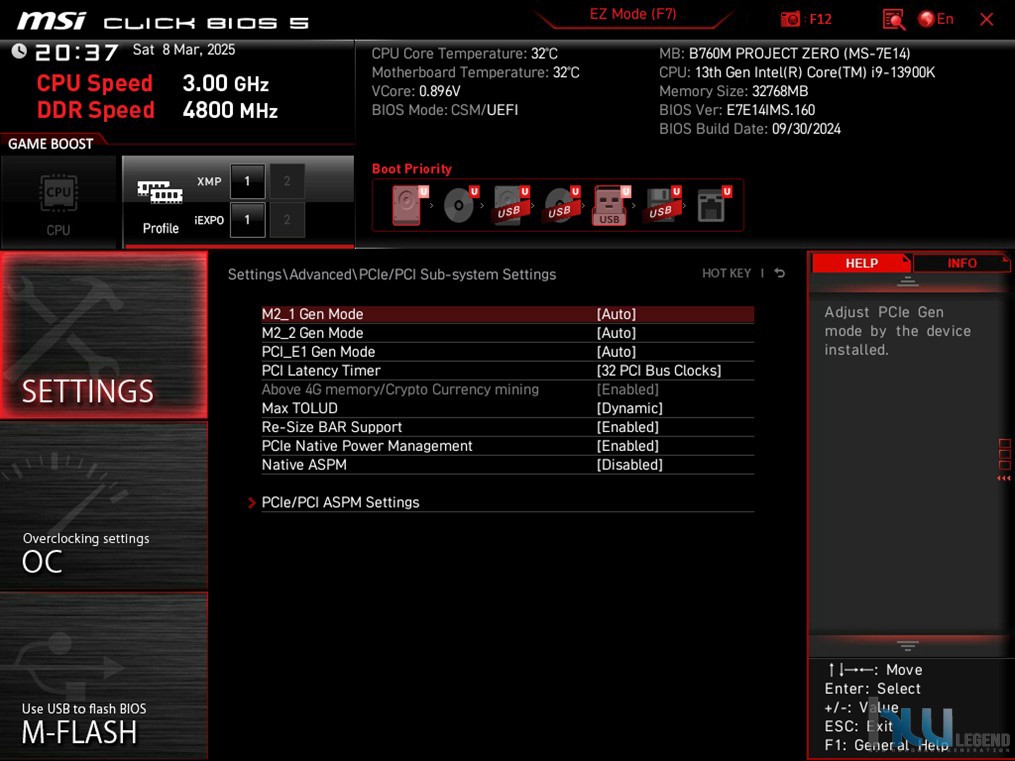Select the USB floppy boot device icon
1015x761 pixels.
(x=662, y=205)
